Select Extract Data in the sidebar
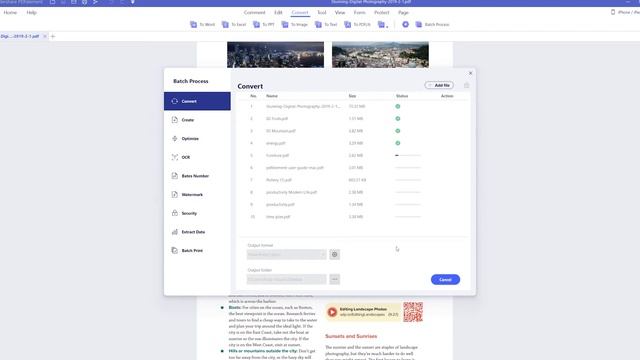Viewport: 640px width, 360px height. pyautogui.click(x=197, y=232)
